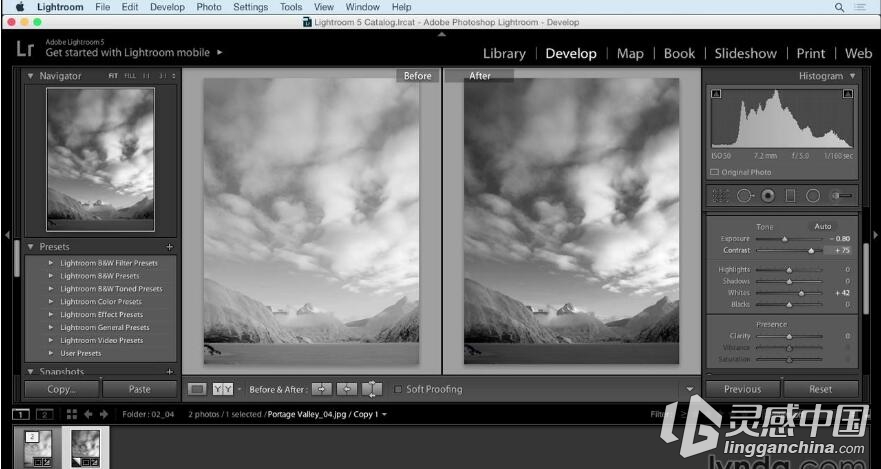Click the Whites slider handle
This screenshot has width=881, height=469.
click(x=801, y=293)
